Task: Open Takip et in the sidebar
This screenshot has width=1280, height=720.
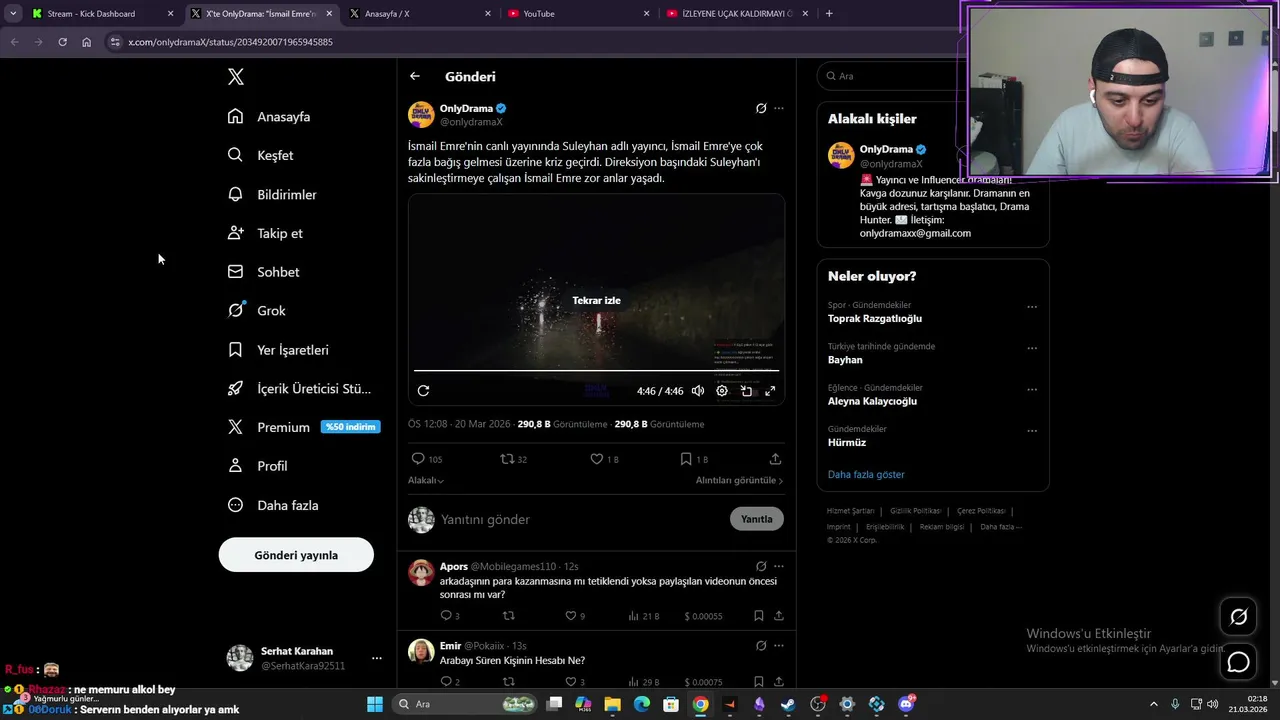Action: point(266,233)
